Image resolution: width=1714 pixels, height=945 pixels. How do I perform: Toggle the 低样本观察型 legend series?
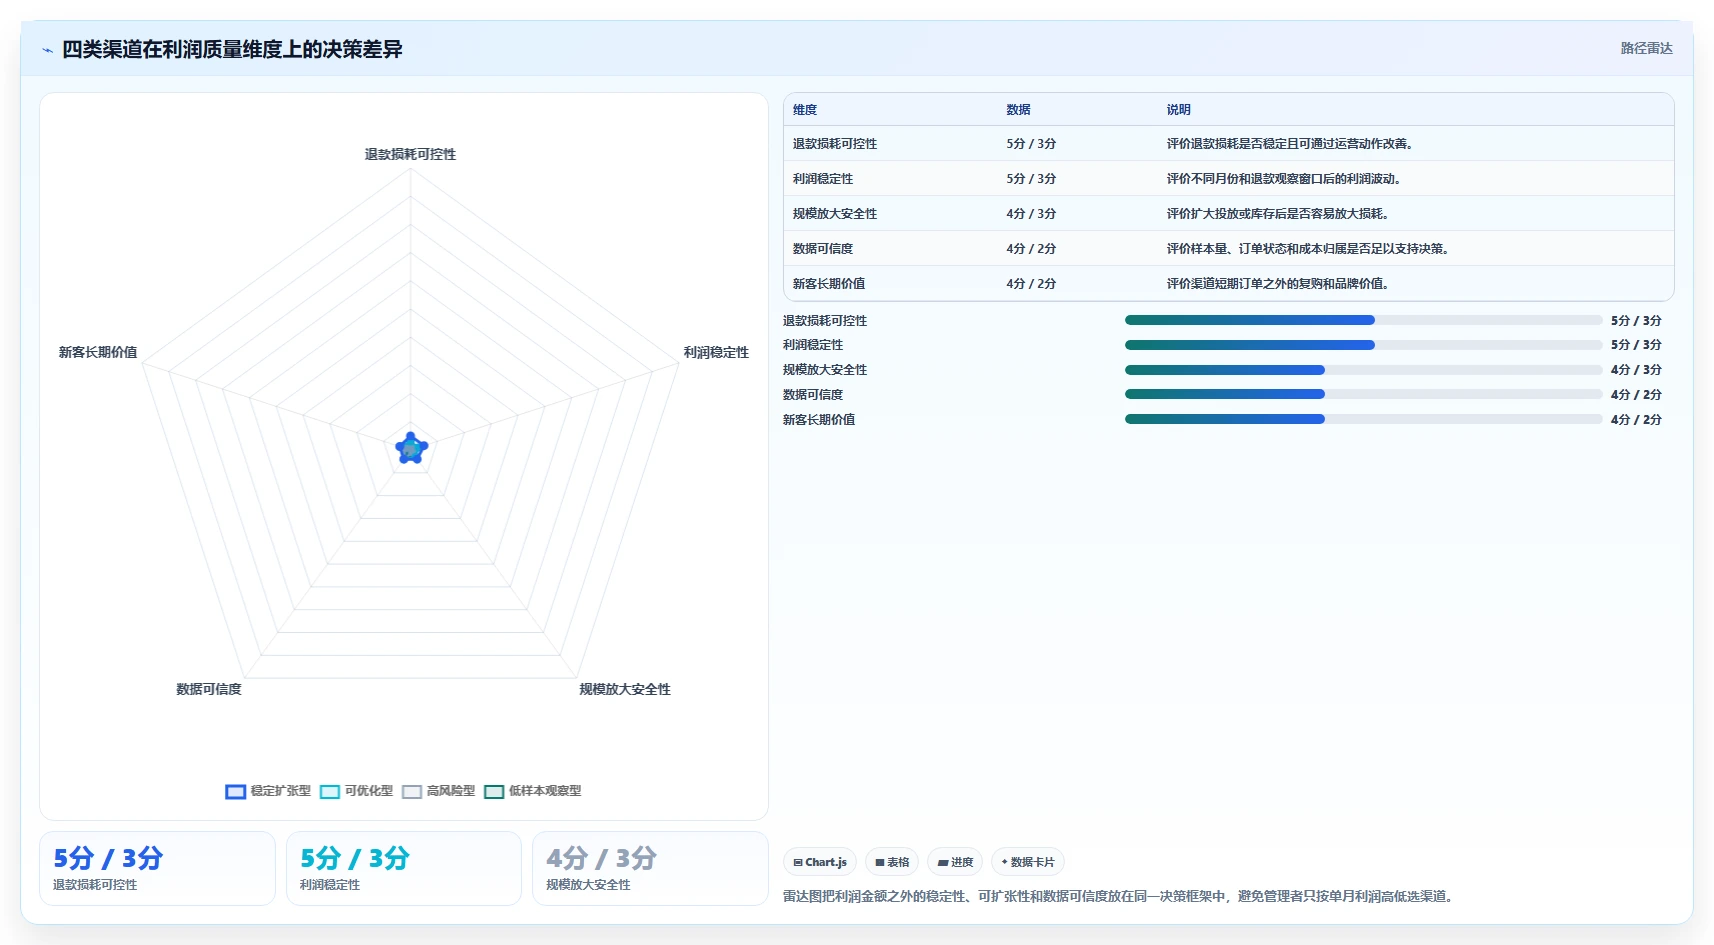(532, 791)
